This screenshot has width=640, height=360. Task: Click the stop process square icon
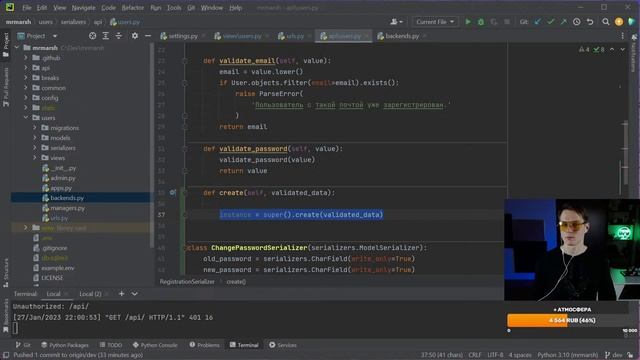pos(507,22)
